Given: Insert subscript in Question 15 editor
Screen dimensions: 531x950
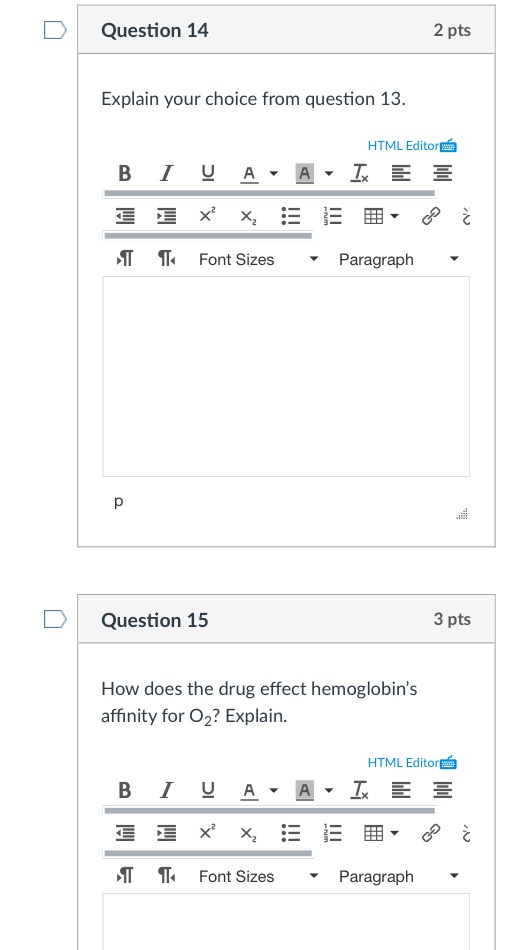Looking at the screenshot, I should pos(248,834).
